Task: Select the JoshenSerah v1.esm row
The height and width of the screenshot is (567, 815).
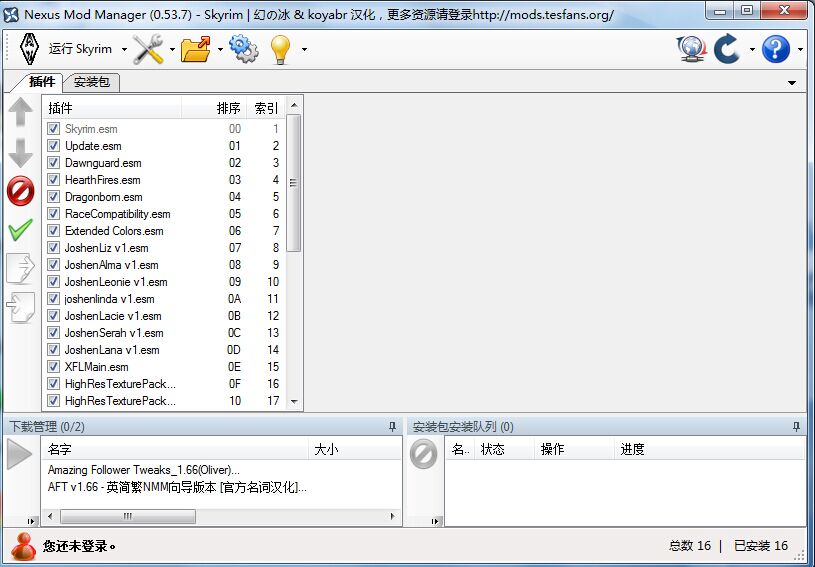Action: click(x=164, y=333)
